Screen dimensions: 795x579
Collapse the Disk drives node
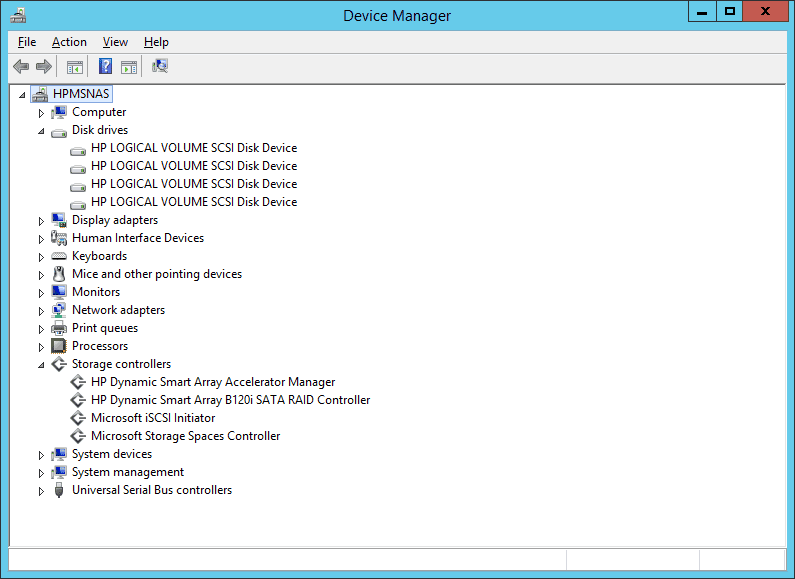(41, 131)
